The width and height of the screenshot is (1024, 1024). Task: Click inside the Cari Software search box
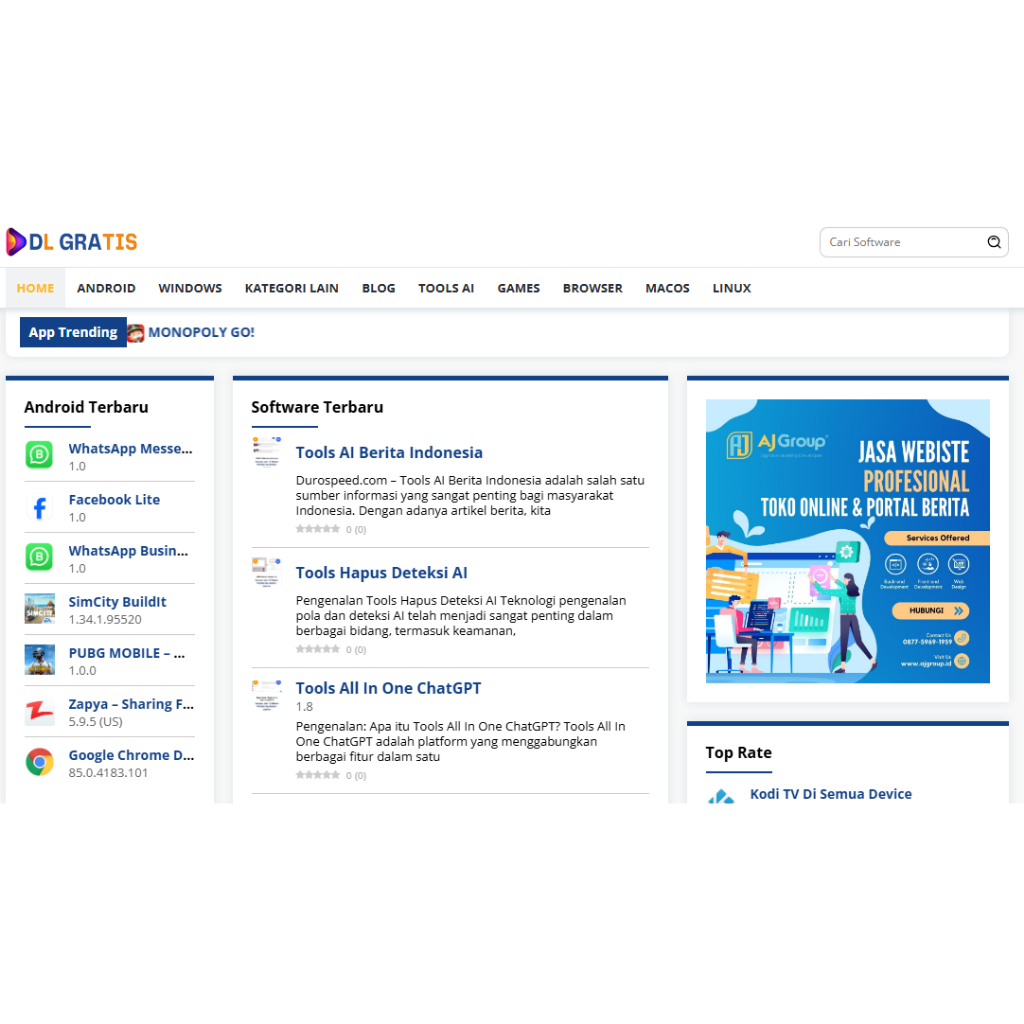(x=900, y=242)
